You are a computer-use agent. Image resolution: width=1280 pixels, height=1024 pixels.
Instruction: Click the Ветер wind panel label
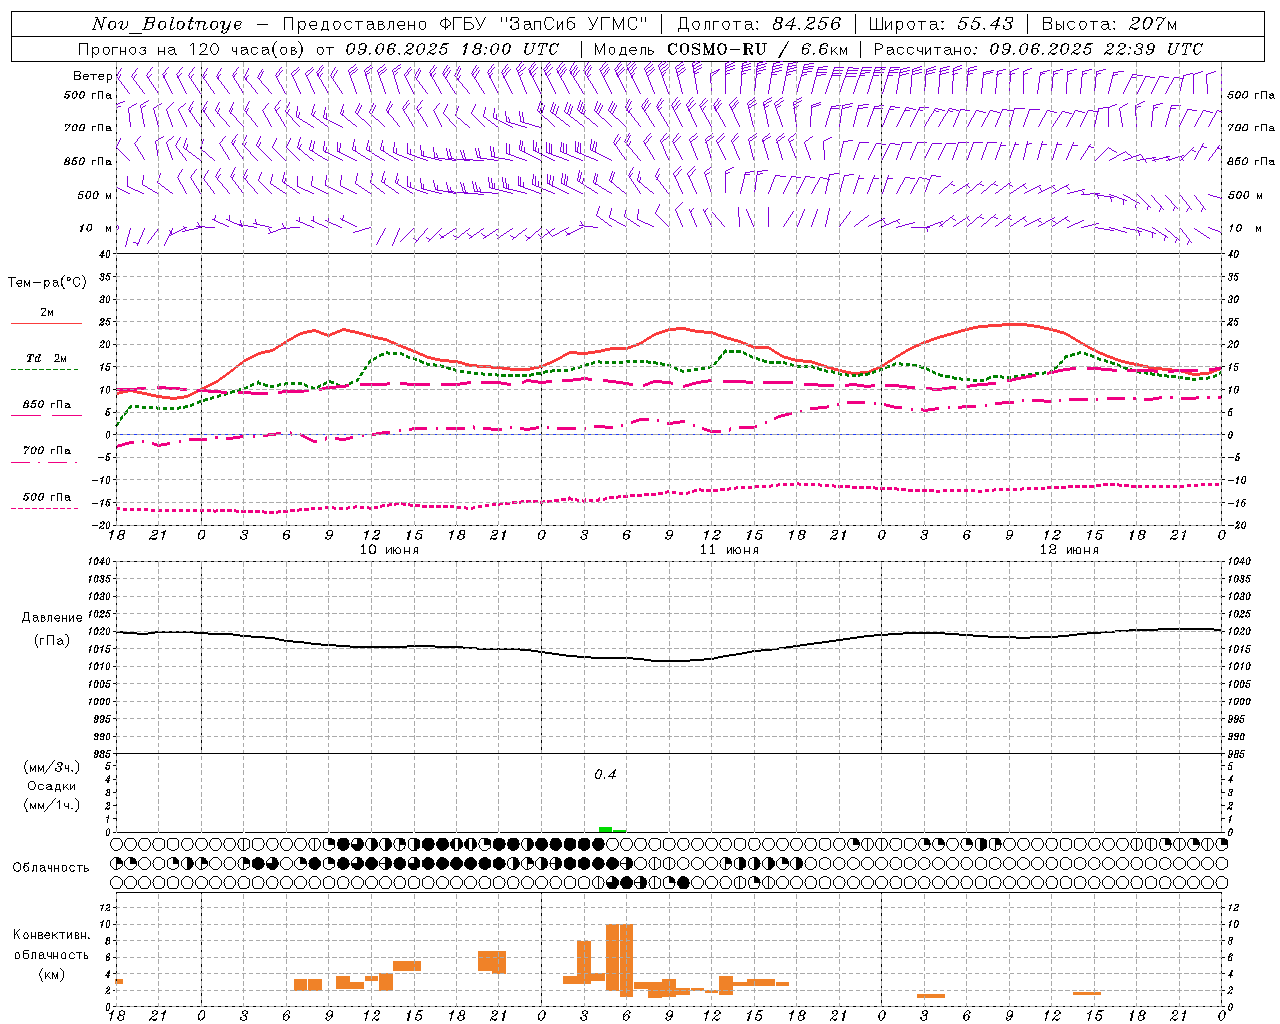pyautogui.click(x=92, y=76)
